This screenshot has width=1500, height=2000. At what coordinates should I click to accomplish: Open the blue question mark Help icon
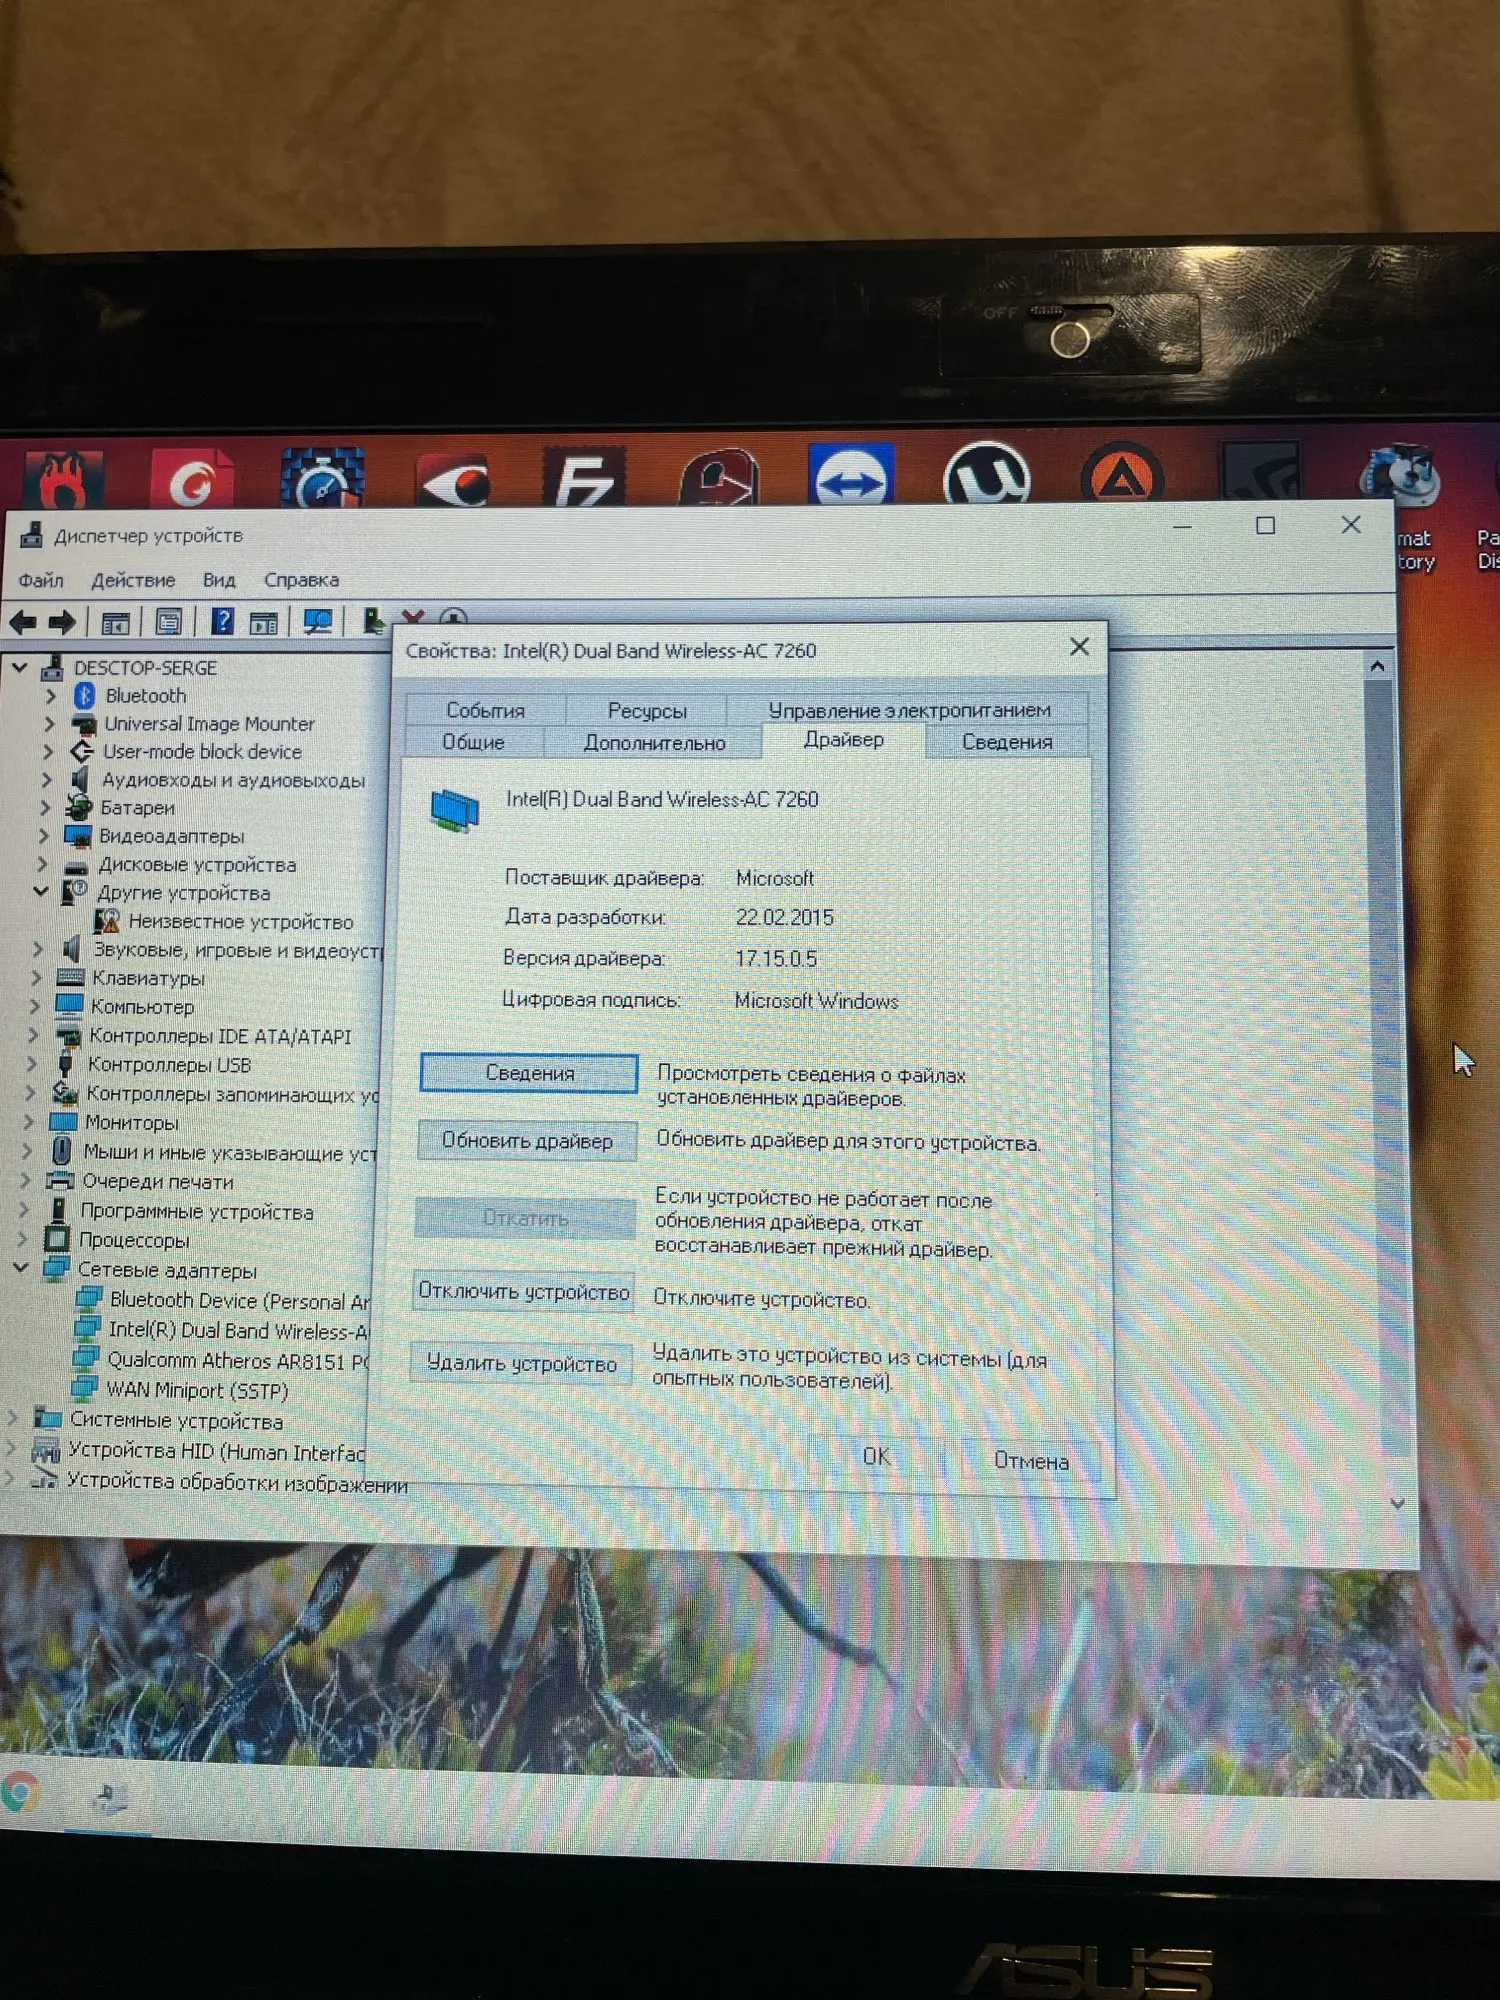[x=222, y=622]
